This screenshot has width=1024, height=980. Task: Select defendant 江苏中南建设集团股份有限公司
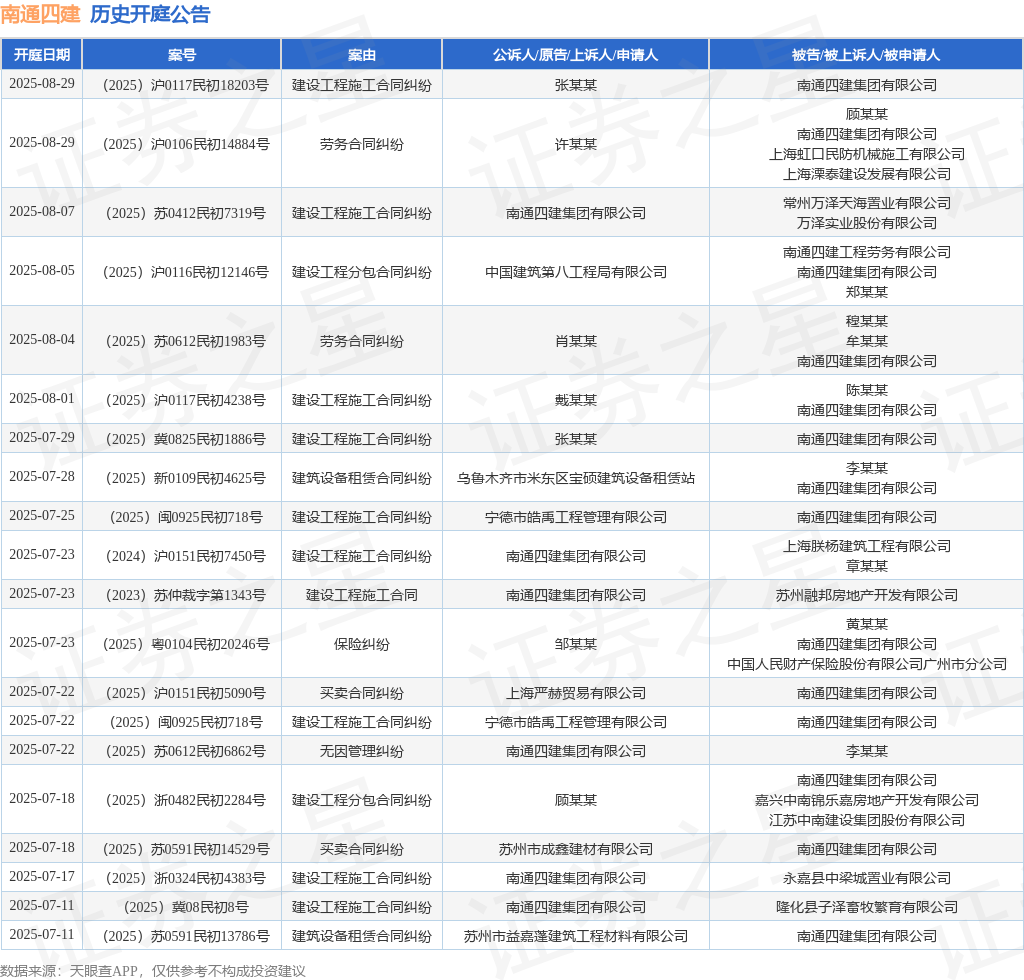(x=867, y=820)
